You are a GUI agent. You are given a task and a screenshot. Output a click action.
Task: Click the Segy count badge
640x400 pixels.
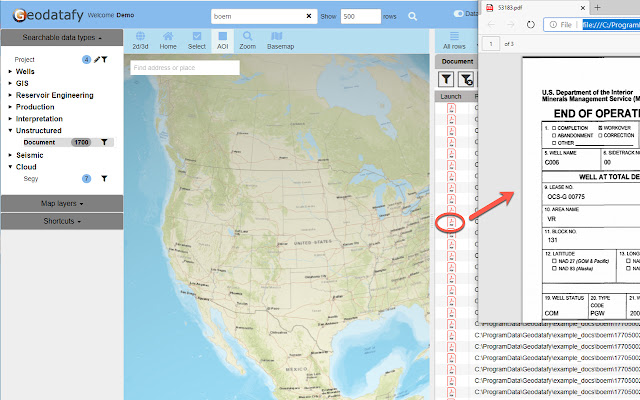(x=86, y=178)
